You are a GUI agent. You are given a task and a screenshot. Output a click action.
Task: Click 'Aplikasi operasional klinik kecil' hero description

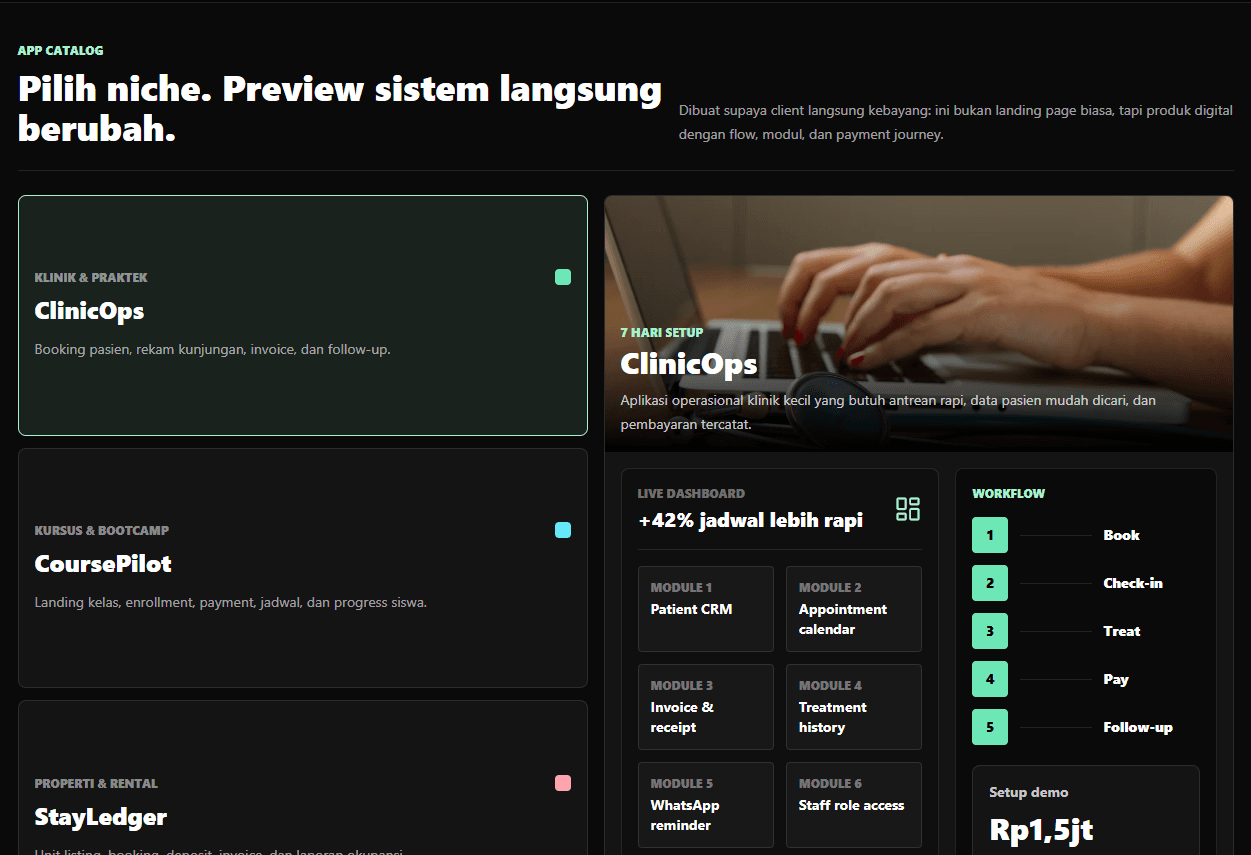pyautogui.click(x=888, y=412)
